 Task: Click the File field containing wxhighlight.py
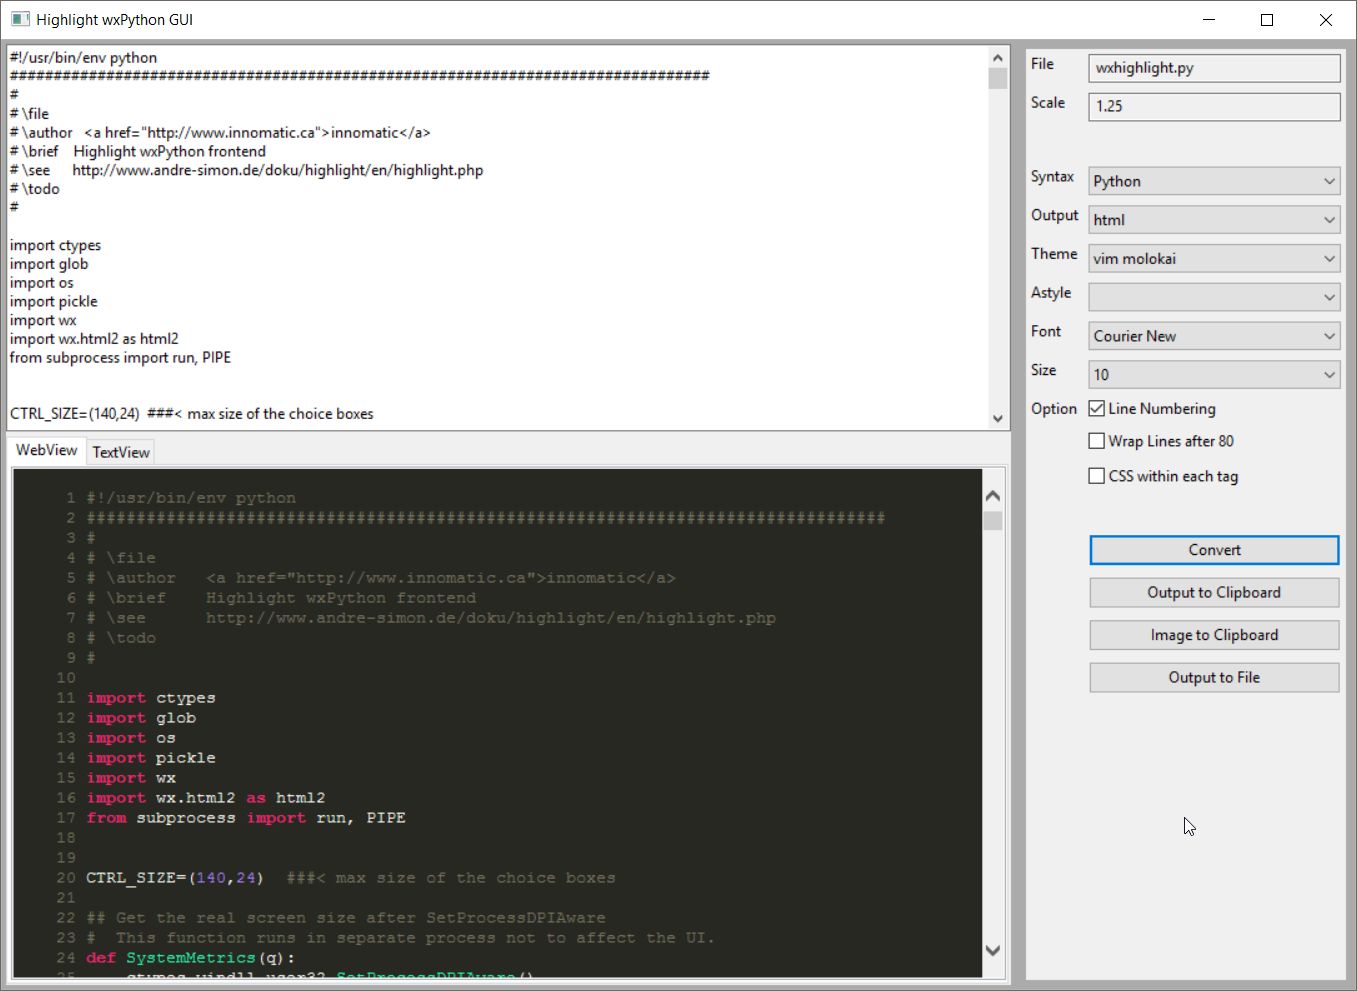tap(1213, 68)
